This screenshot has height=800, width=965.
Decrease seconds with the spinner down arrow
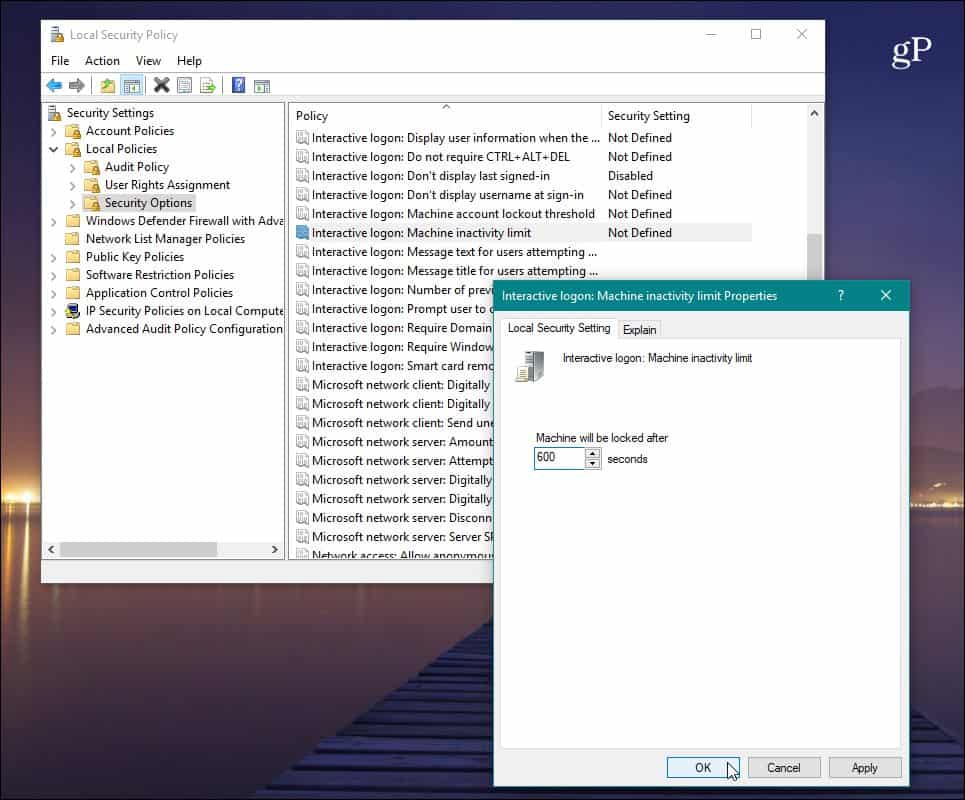click(x=593, y=463)
